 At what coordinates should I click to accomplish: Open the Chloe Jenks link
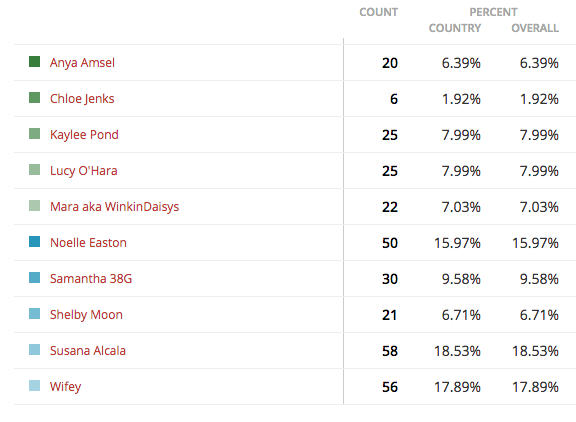point(82,99)
